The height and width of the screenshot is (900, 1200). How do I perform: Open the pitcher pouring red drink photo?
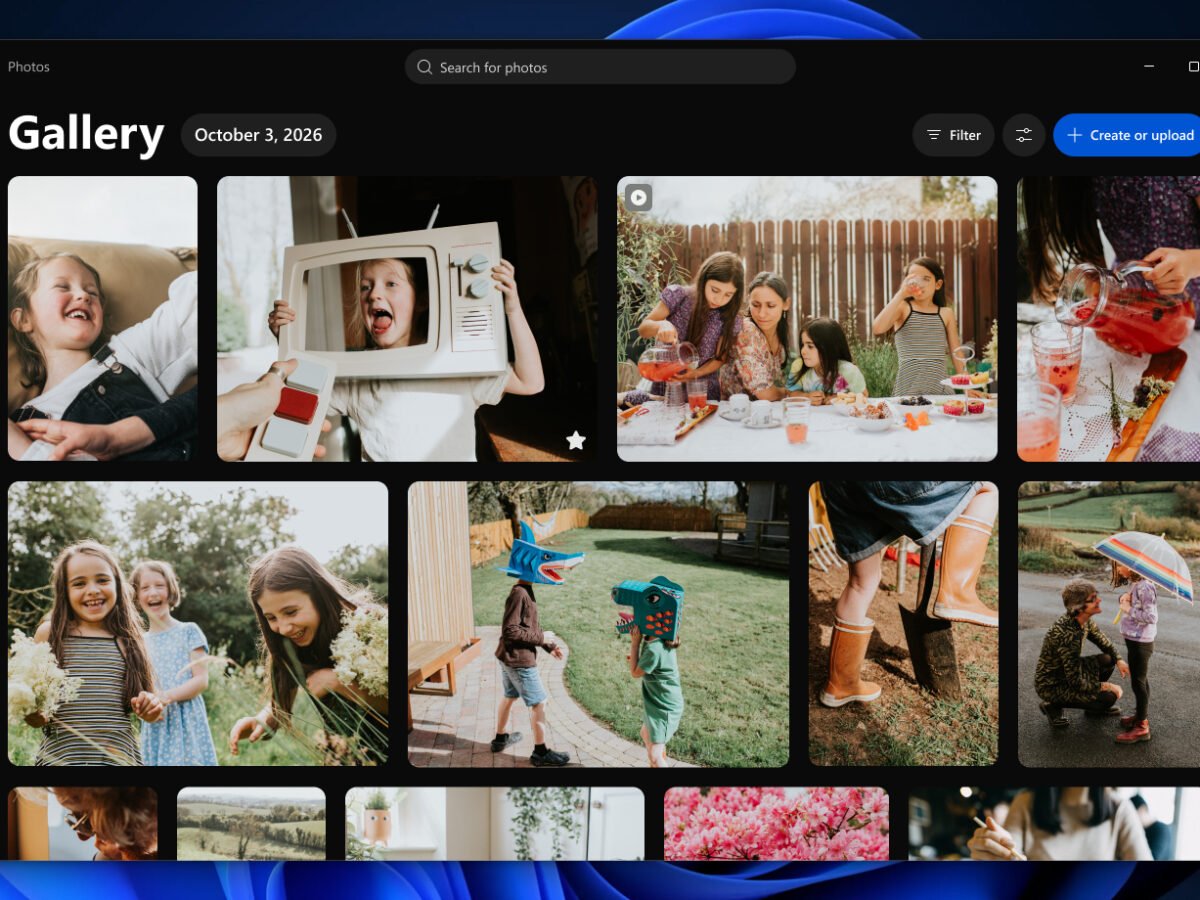pos(1108,319)
